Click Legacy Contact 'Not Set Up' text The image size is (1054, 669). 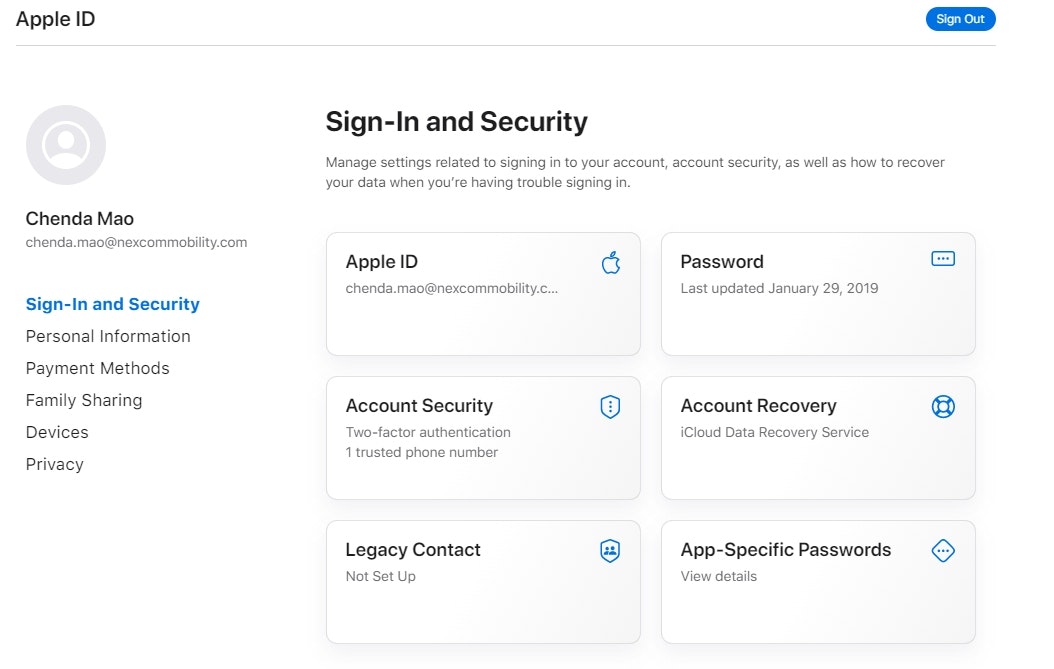(381, 576)
